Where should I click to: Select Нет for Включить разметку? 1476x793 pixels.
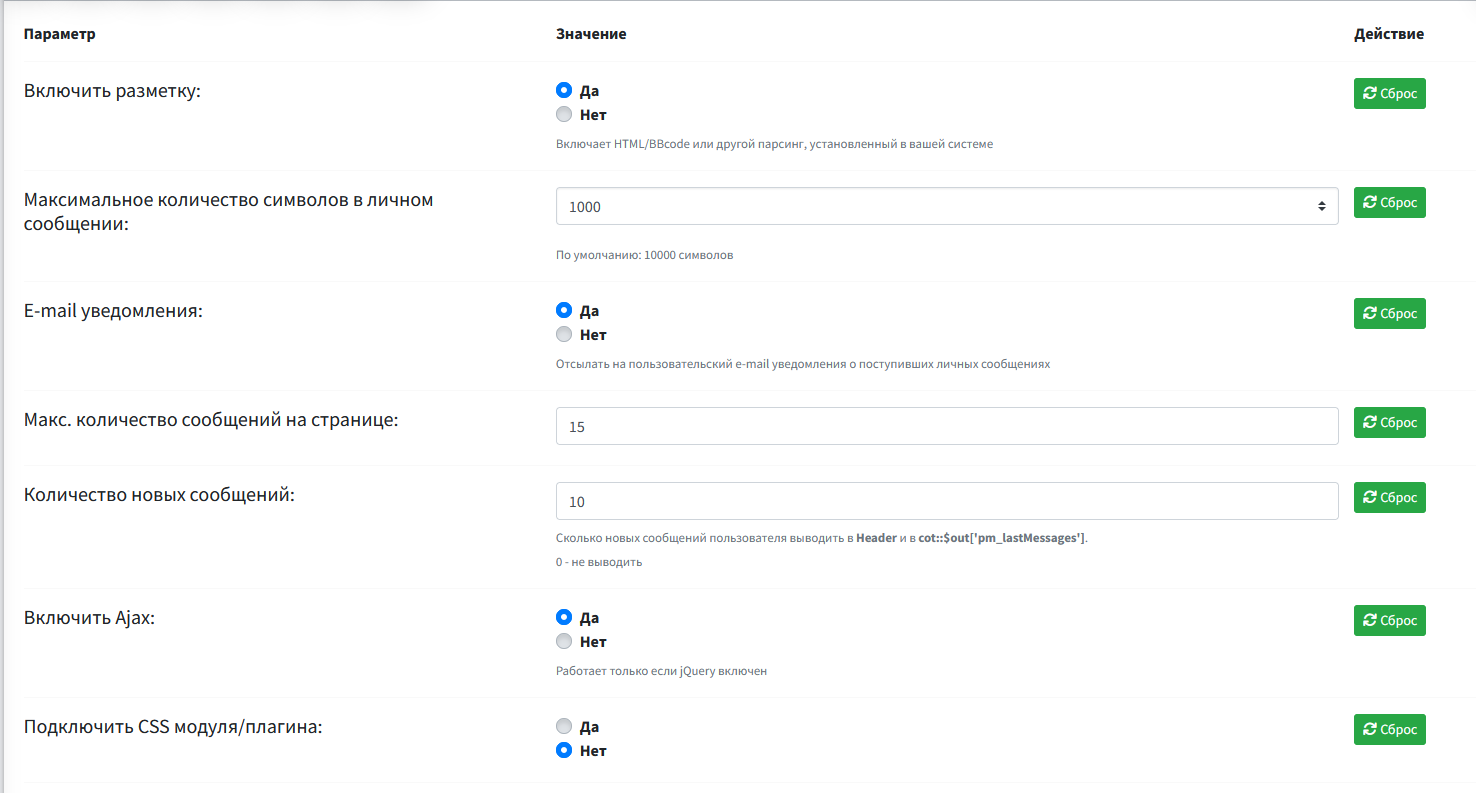[564, 114]
